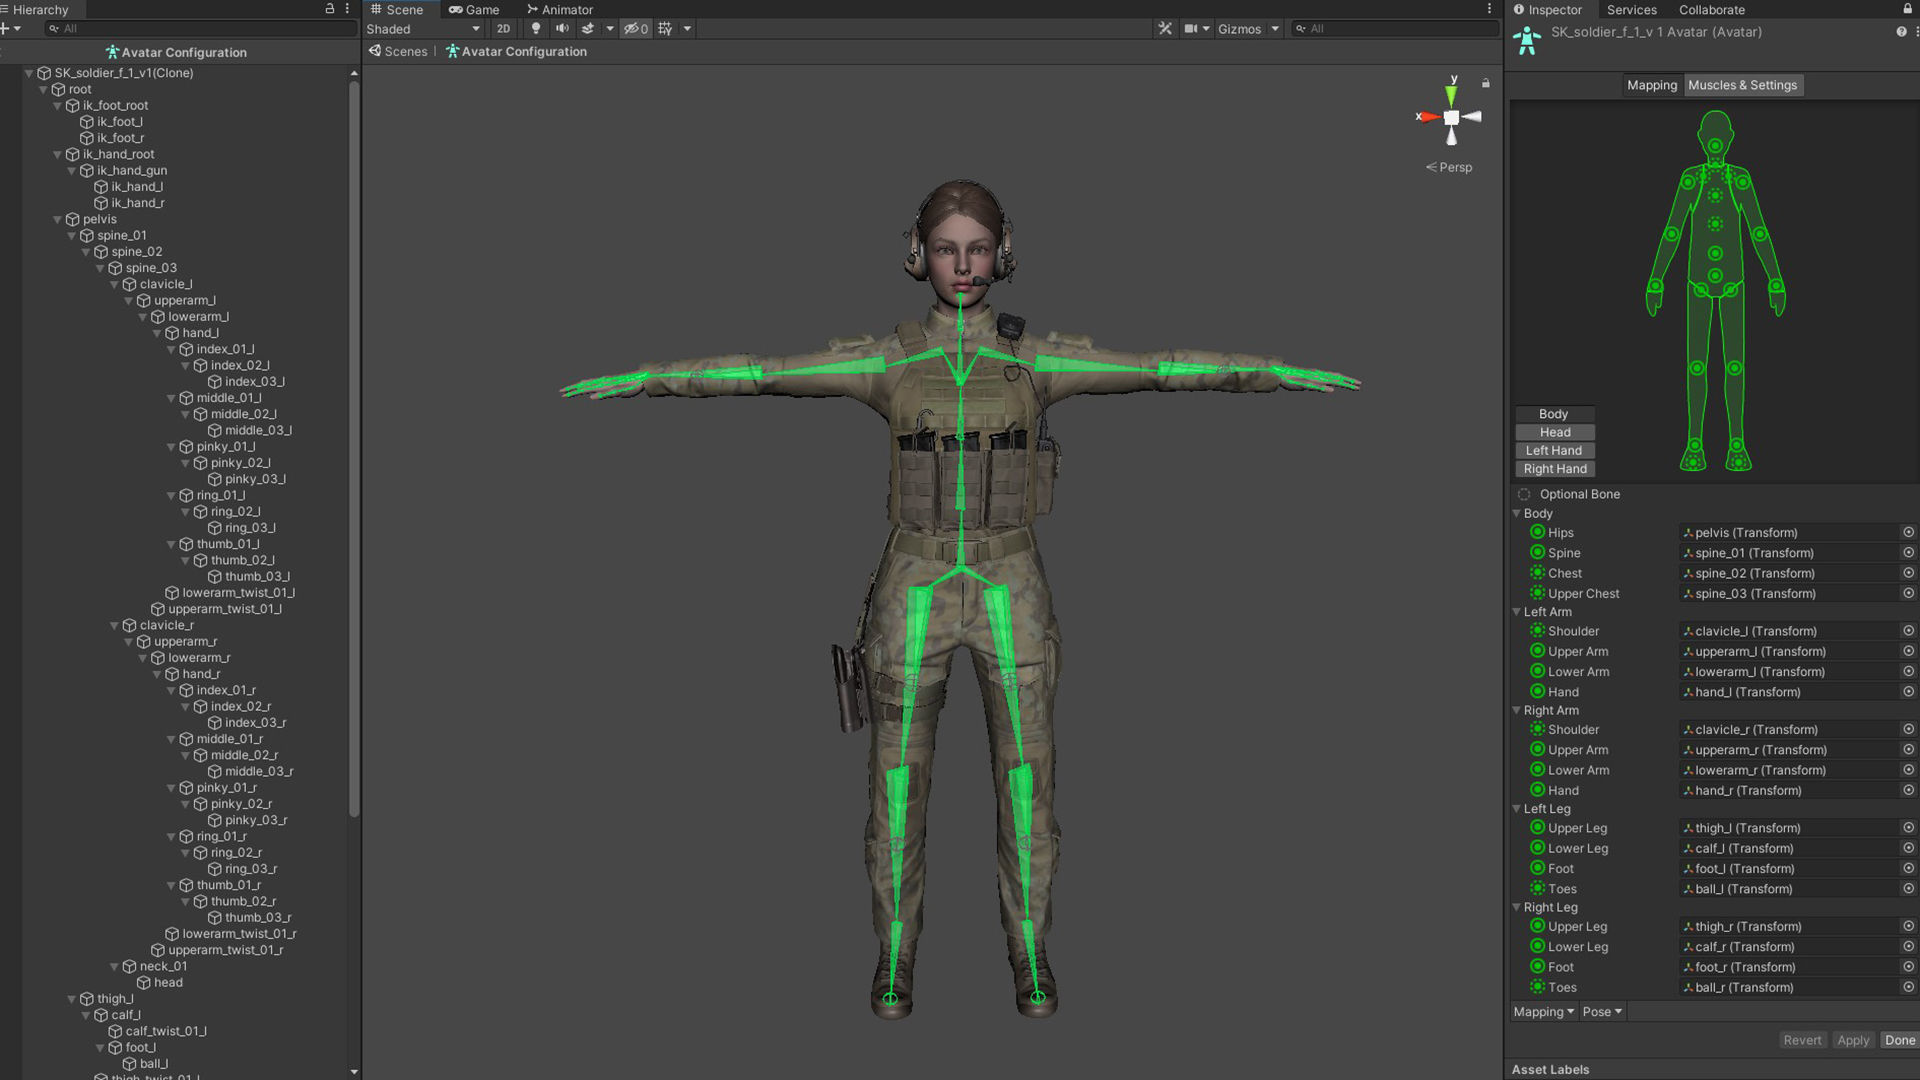
Task: Click the search icon next to Gizmos
Action: [1299, 28]
